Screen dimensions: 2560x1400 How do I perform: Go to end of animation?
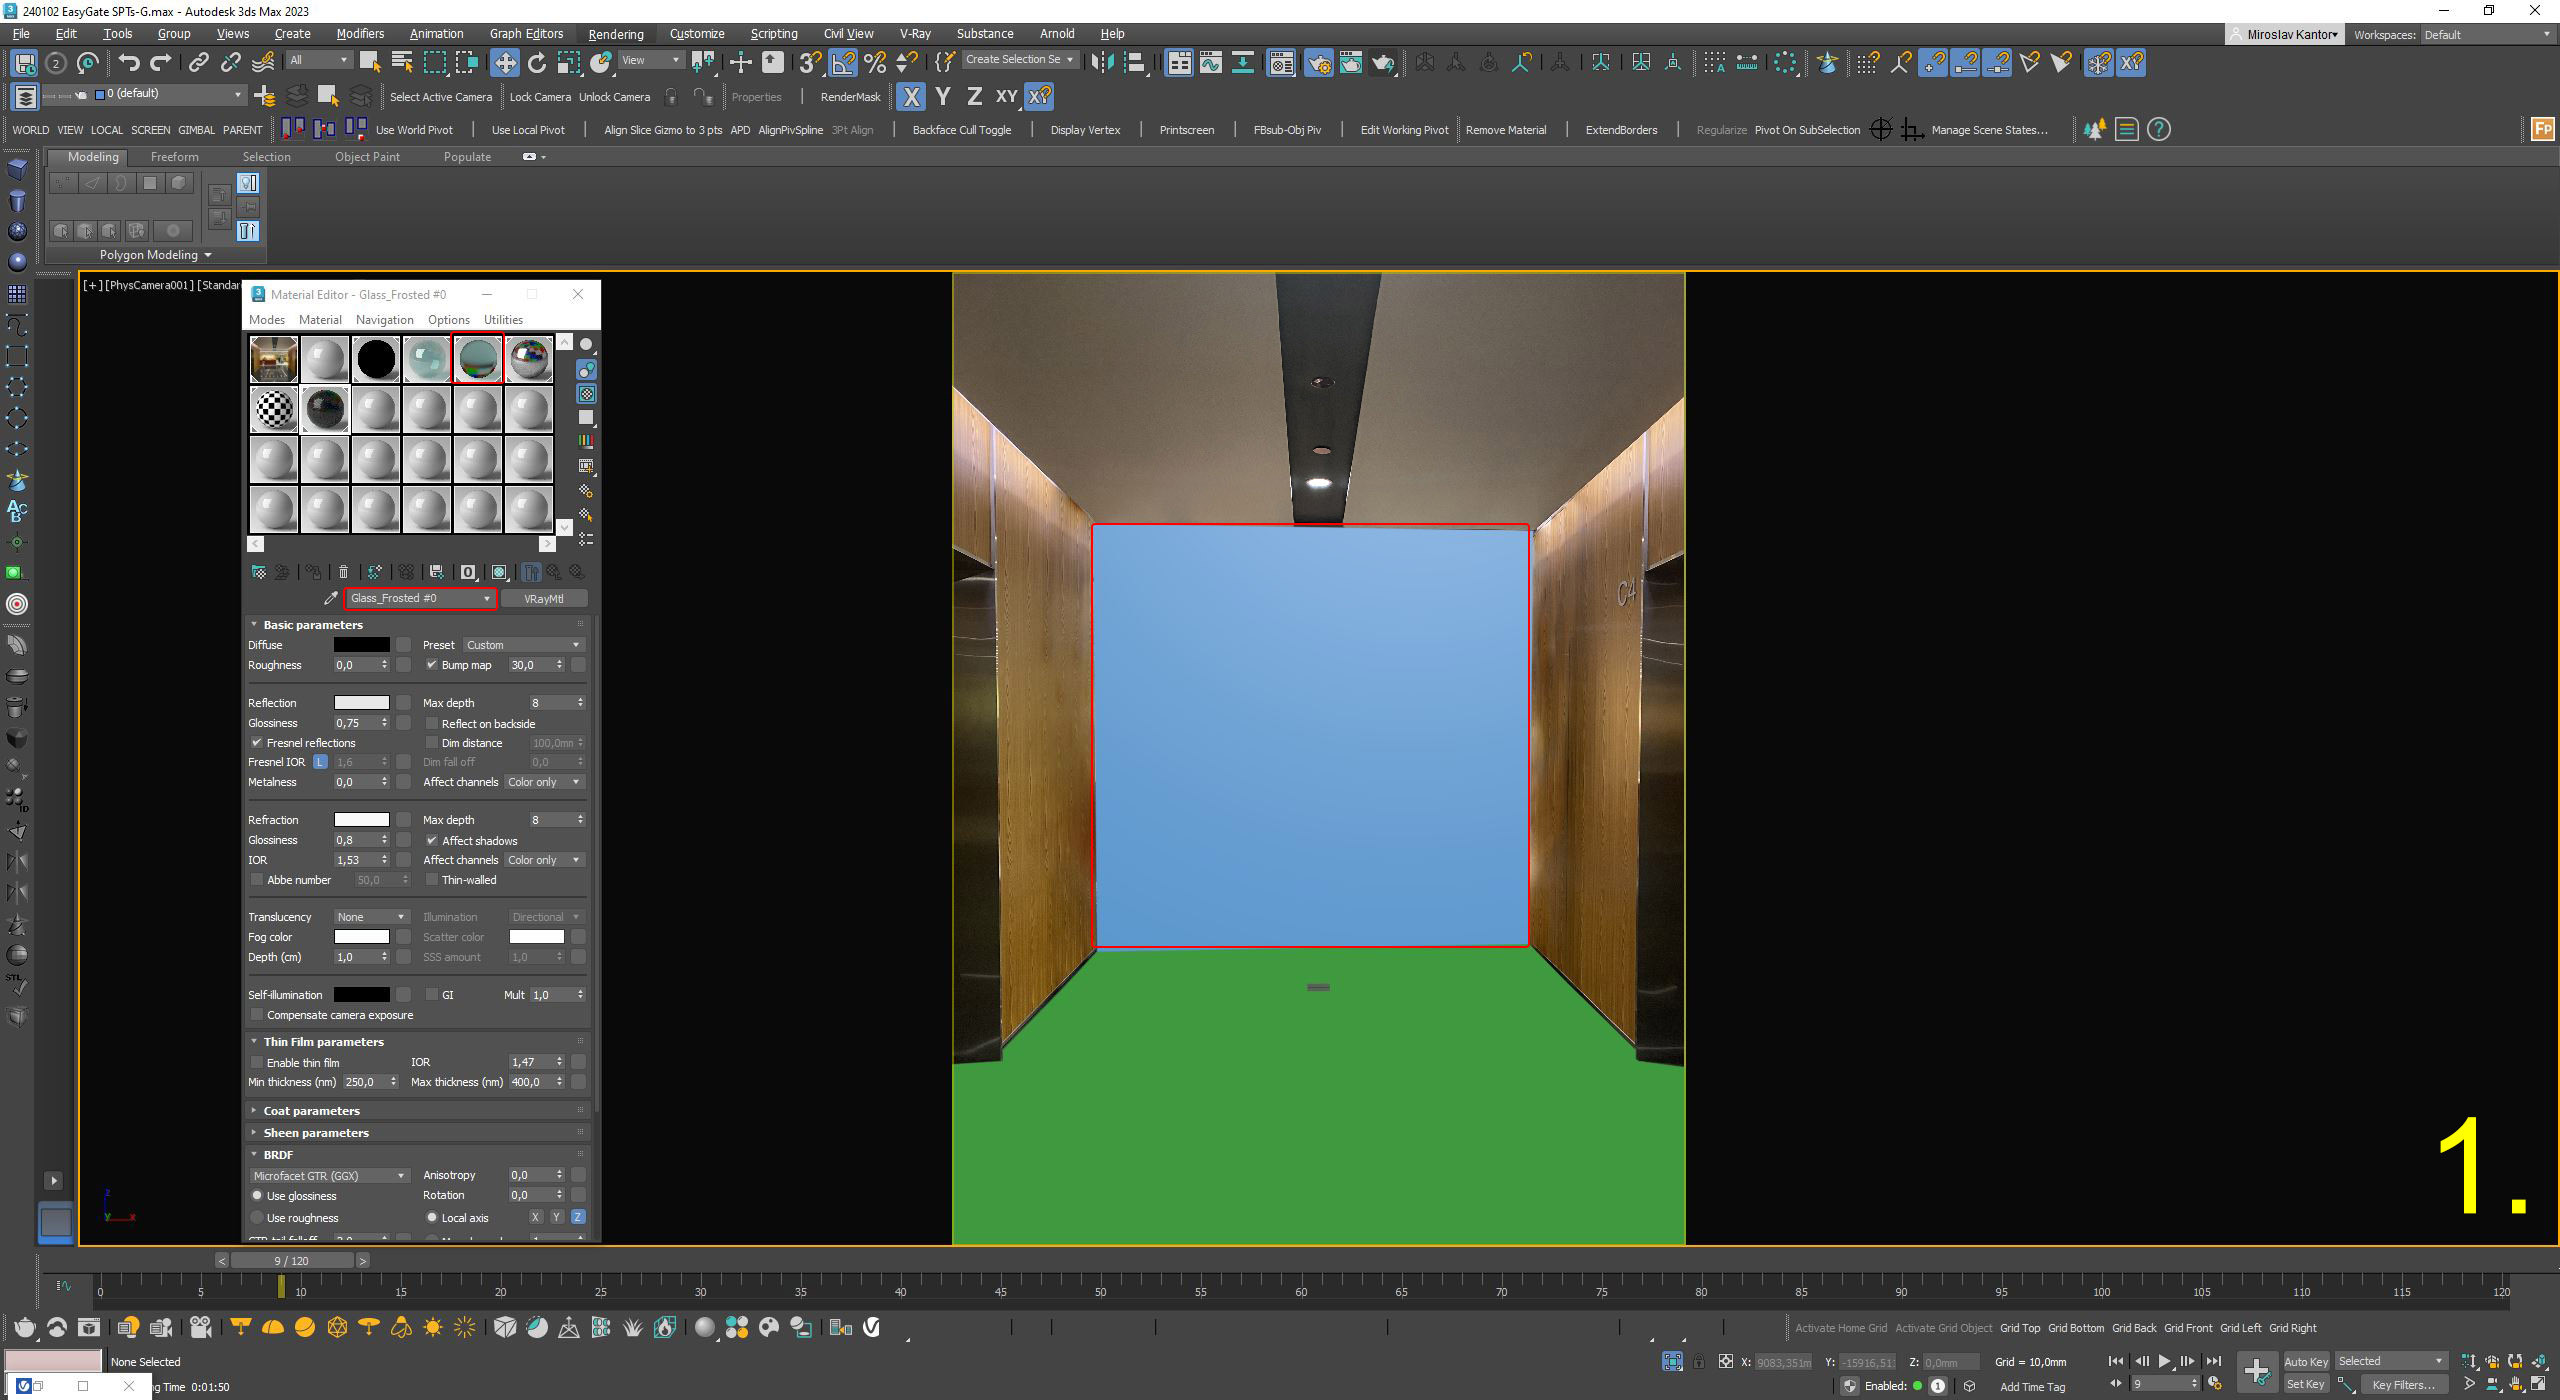tap(2214, 1361)
